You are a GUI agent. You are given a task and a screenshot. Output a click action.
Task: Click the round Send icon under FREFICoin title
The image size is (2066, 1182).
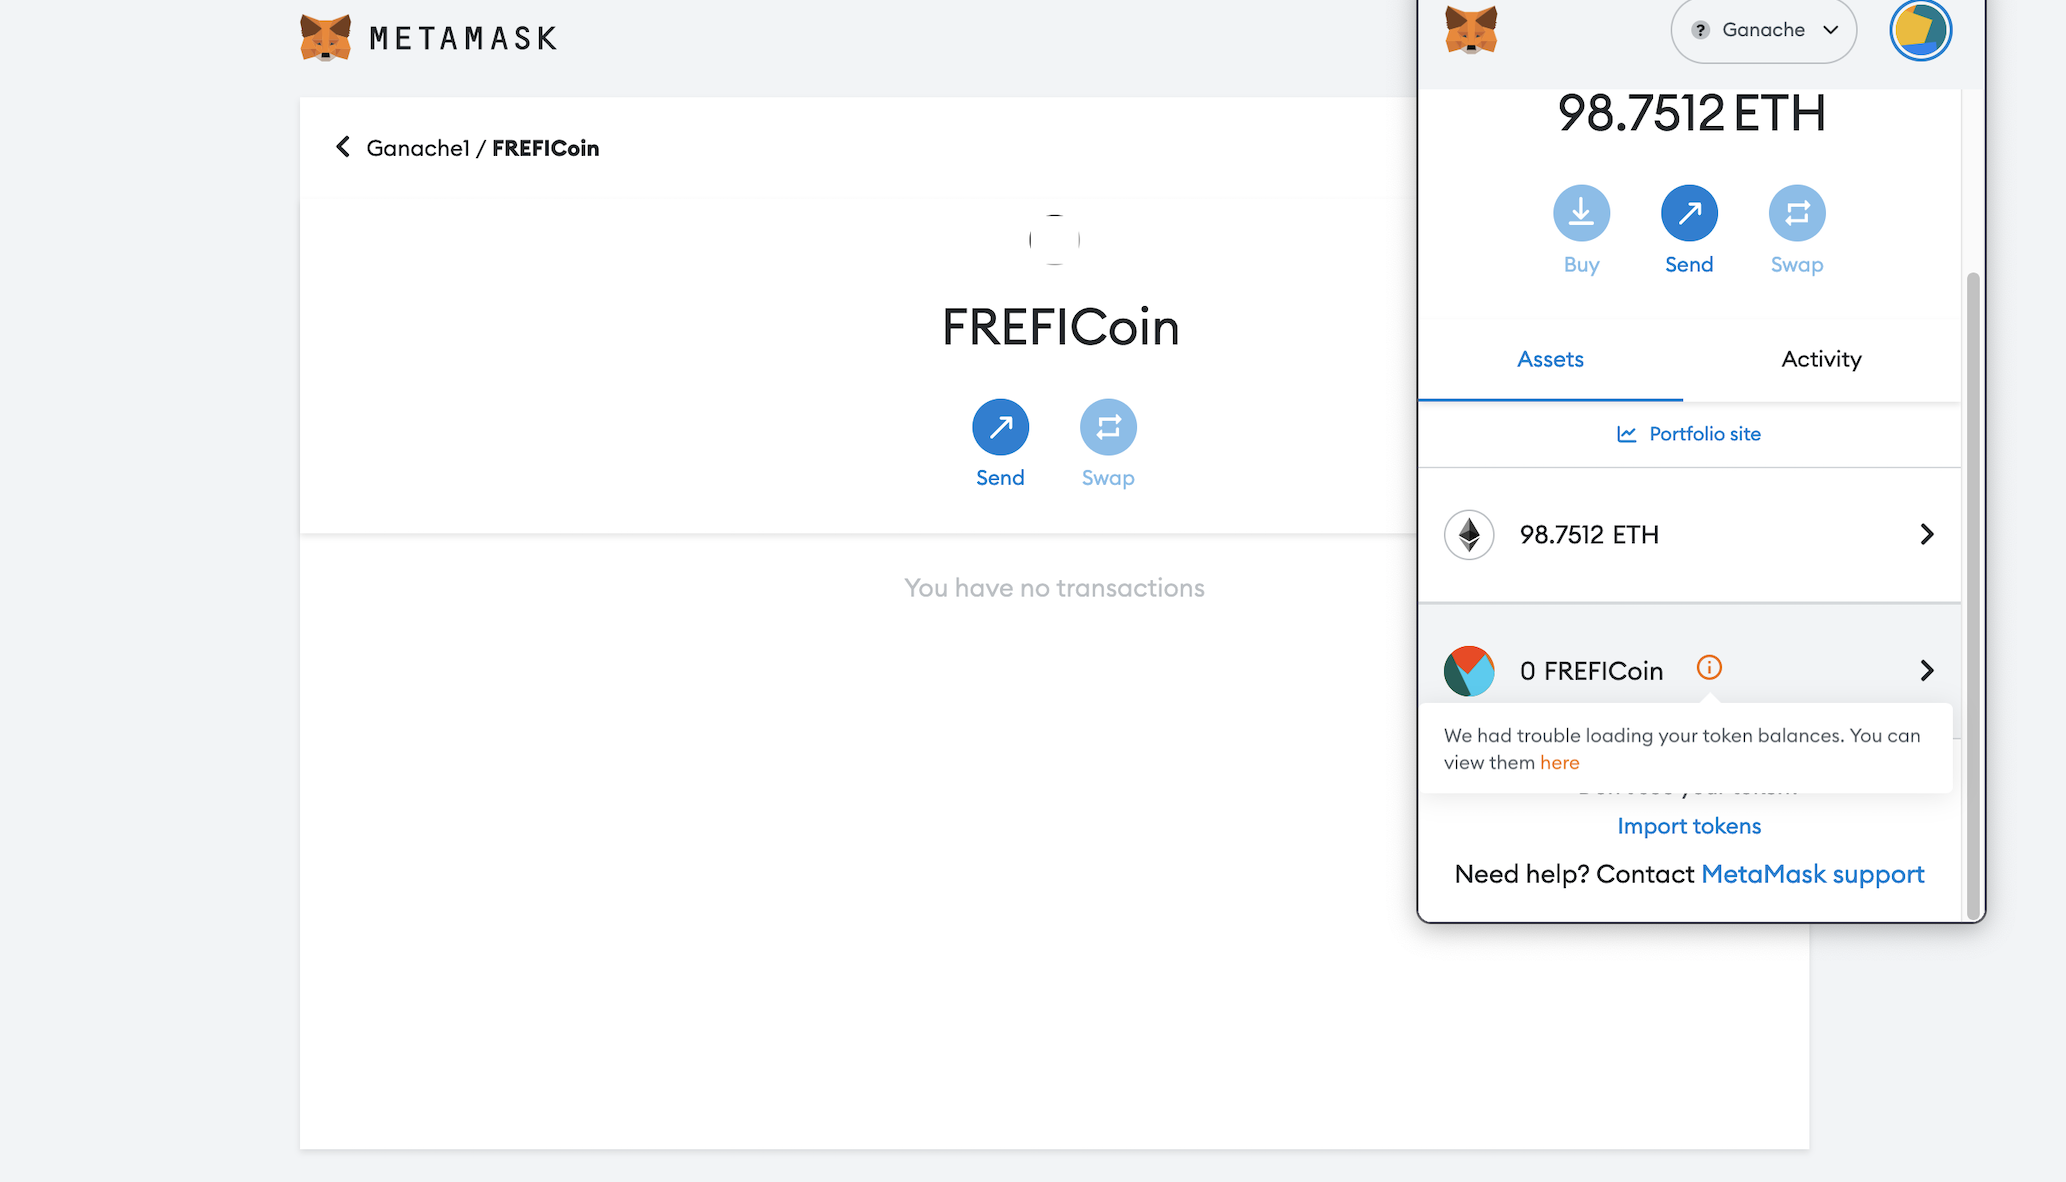[x=1000, y=427]
